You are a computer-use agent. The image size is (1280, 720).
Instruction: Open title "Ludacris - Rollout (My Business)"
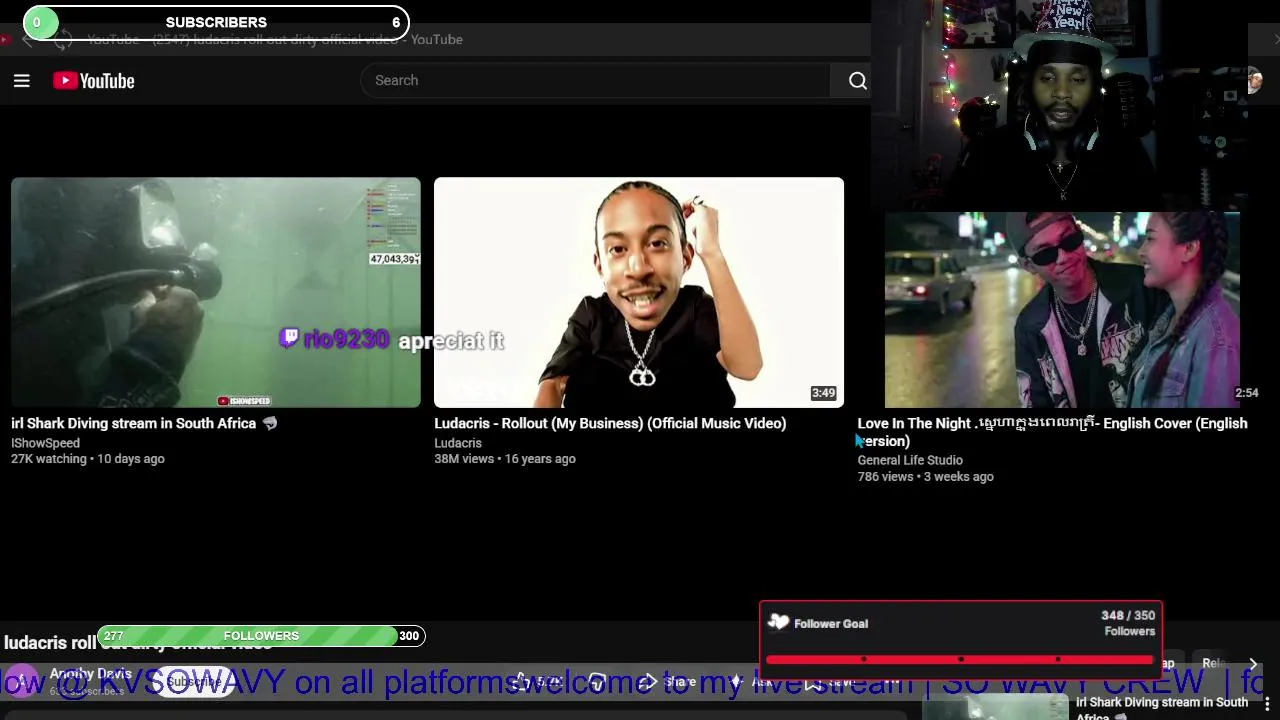tap(610, 424)
